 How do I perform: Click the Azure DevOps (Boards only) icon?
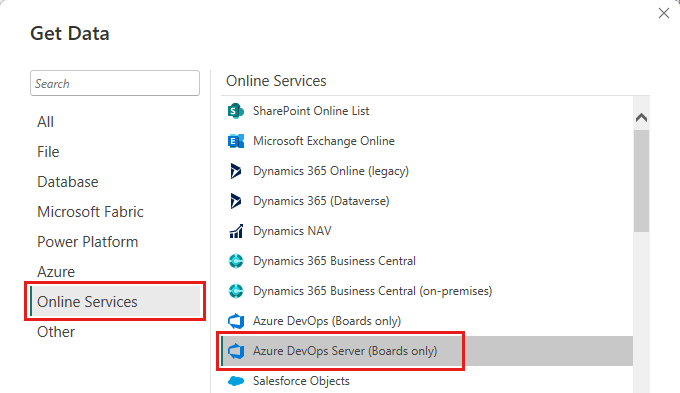(236, 321)
